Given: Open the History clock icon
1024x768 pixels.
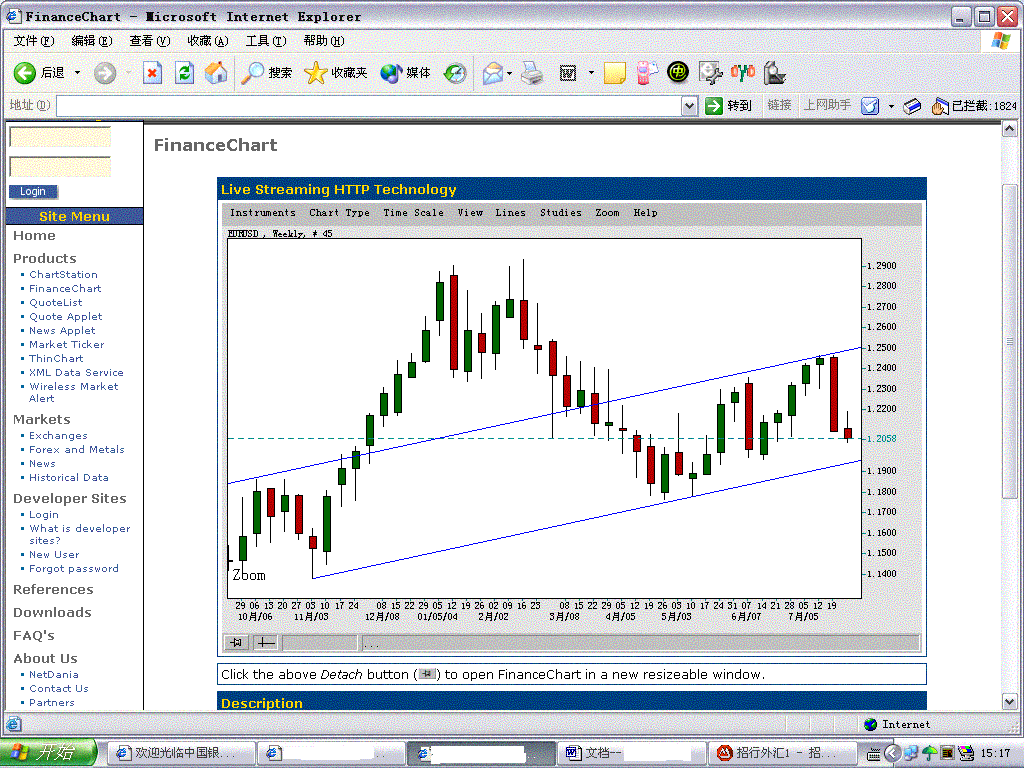Looking at the screenshot, I should pyautogui.click(x=455, y=72).
